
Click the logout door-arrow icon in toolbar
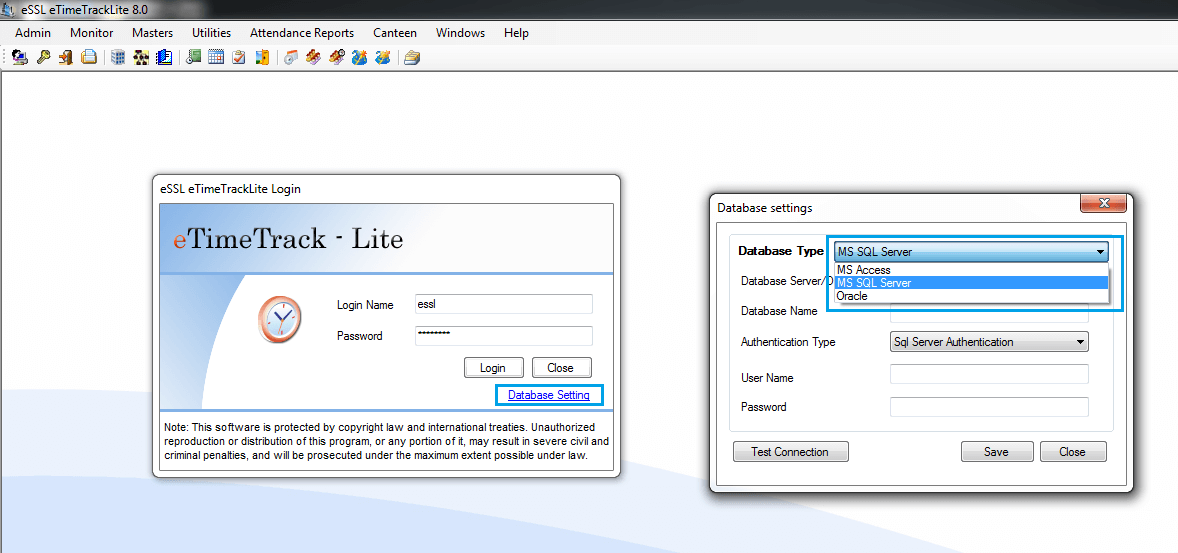[x=66, y=57]
